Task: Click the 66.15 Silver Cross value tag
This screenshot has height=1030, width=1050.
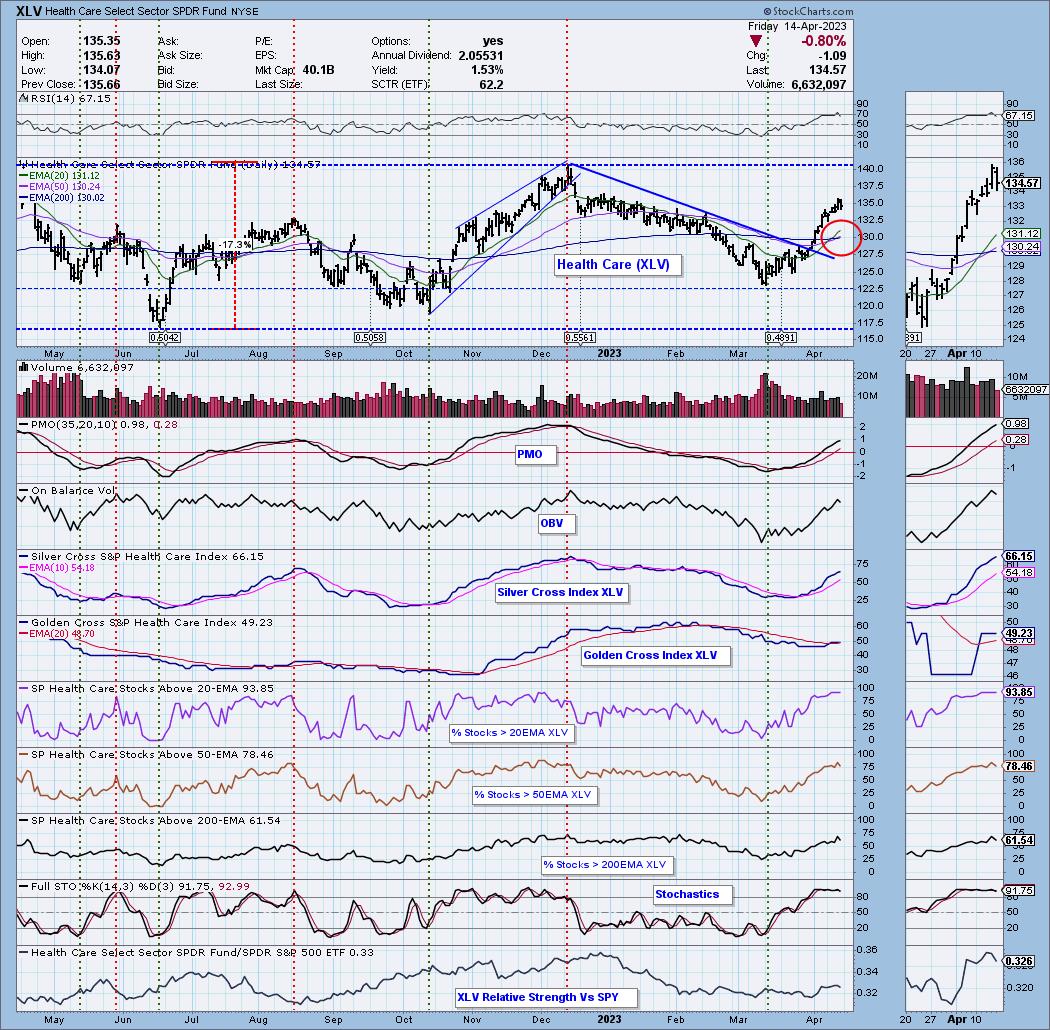Action: click(x=1019, y=557)
